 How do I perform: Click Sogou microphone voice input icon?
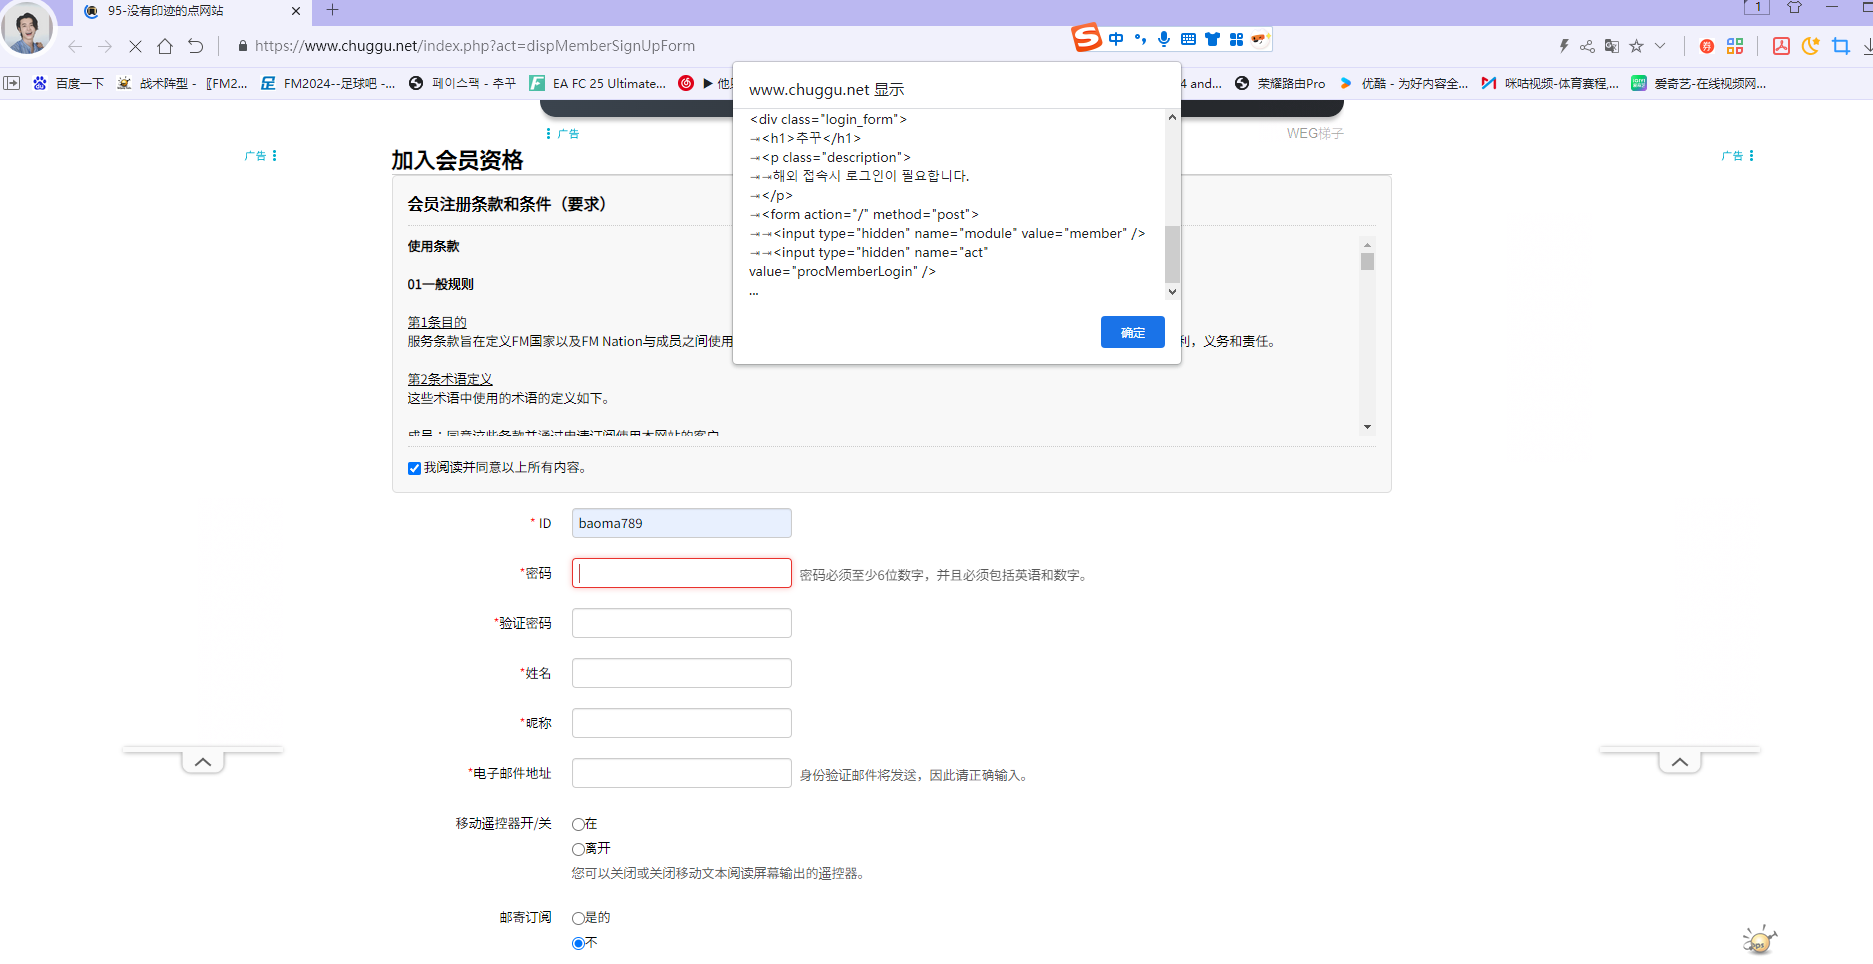pos(1164,39)
